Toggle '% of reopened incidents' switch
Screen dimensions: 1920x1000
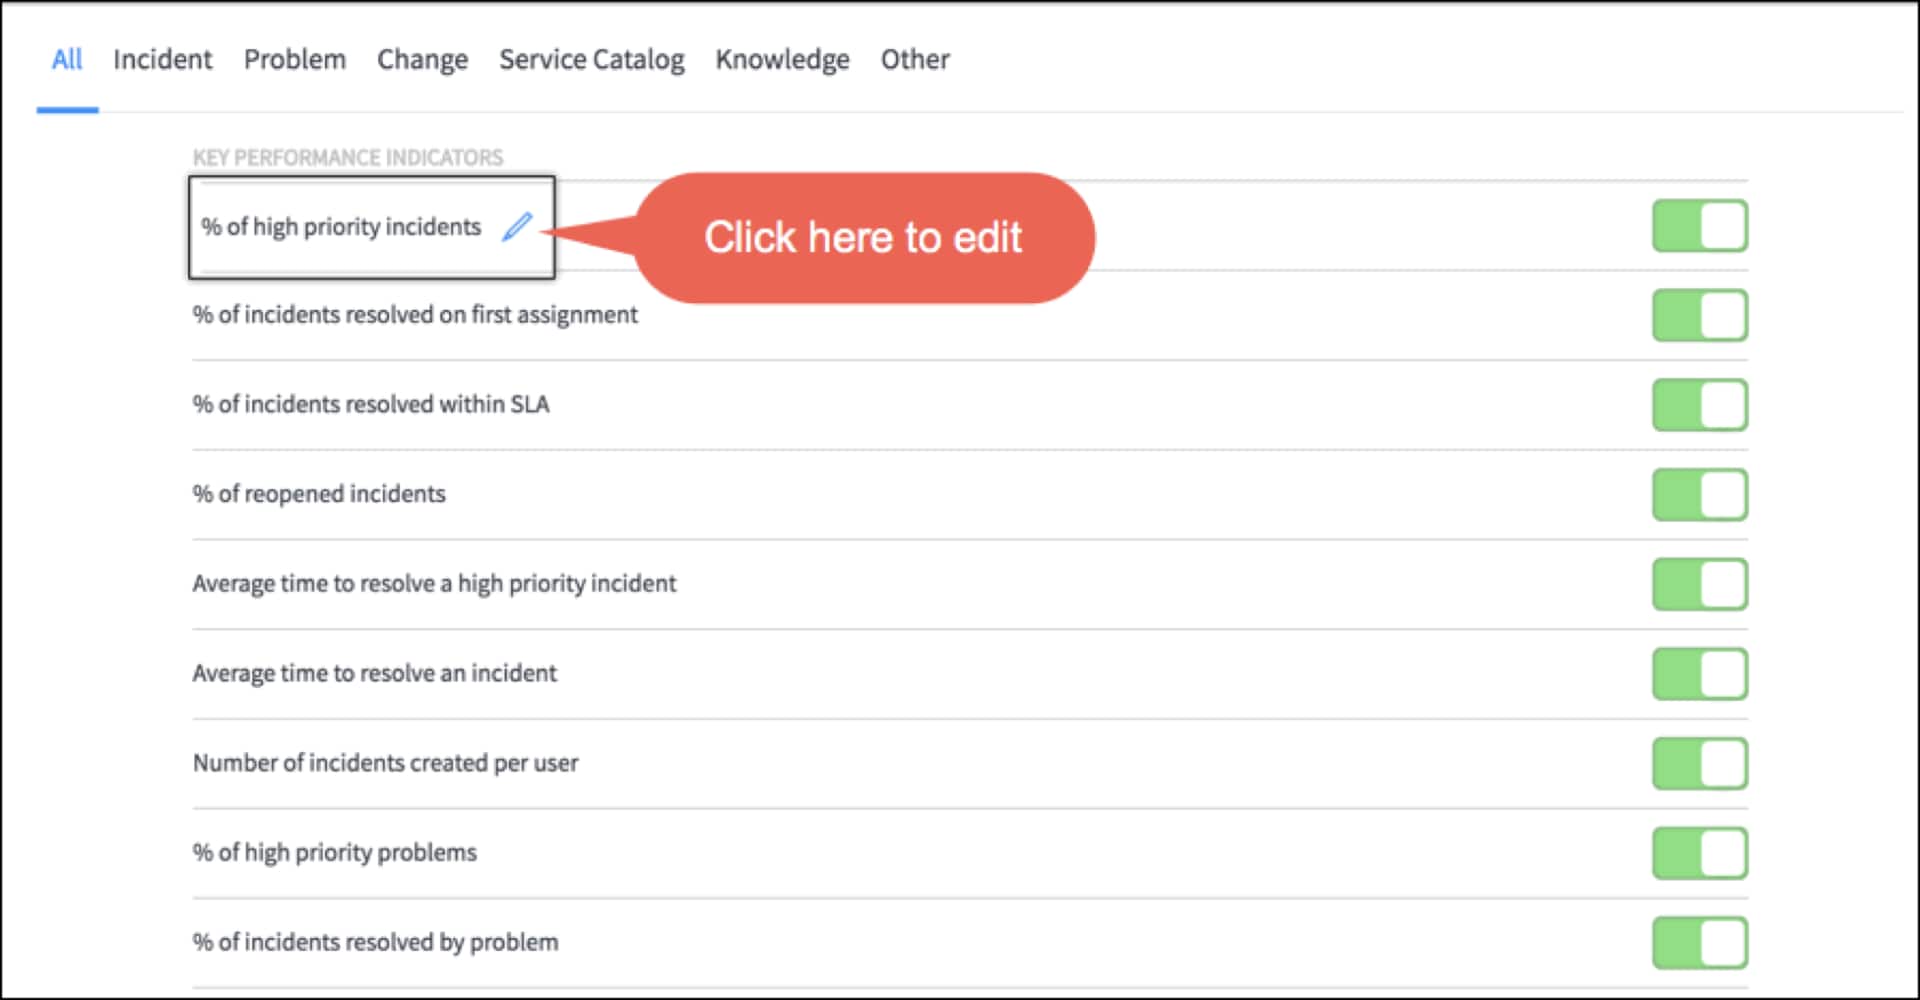1699,495
